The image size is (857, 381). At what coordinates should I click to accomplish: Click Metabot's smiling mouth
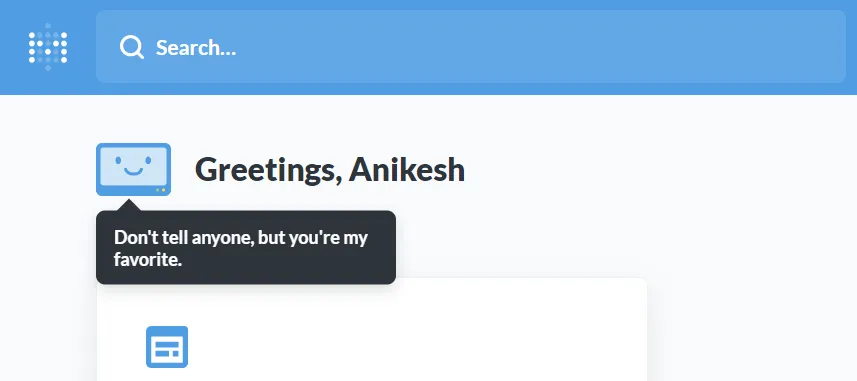tap(133, 172)
